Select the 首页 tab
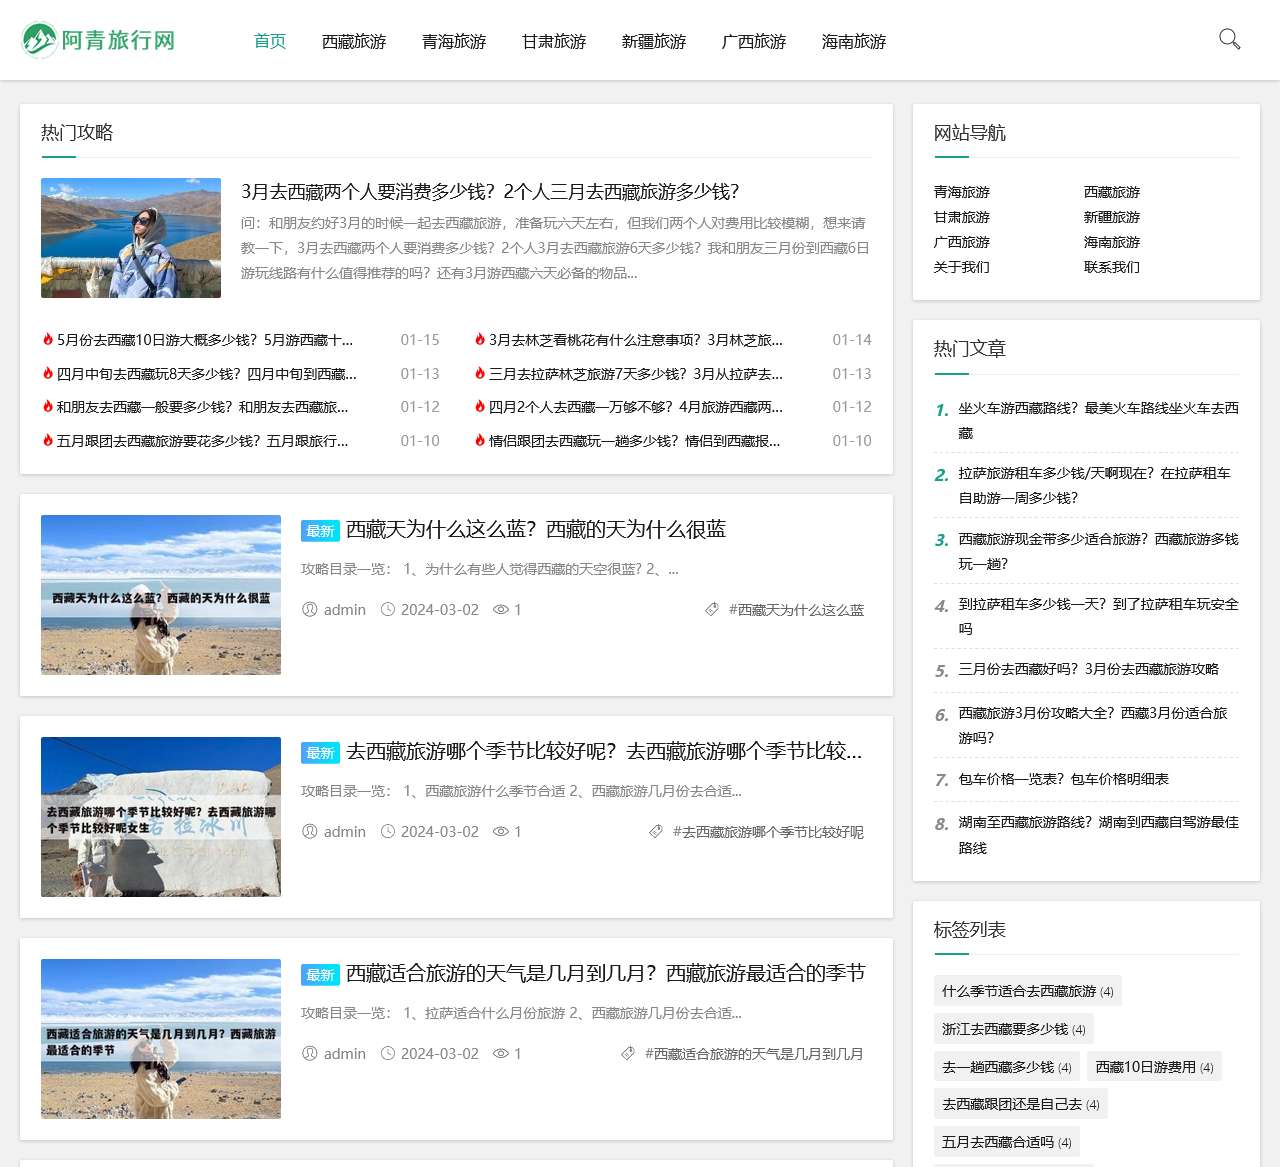 point(268,41)
